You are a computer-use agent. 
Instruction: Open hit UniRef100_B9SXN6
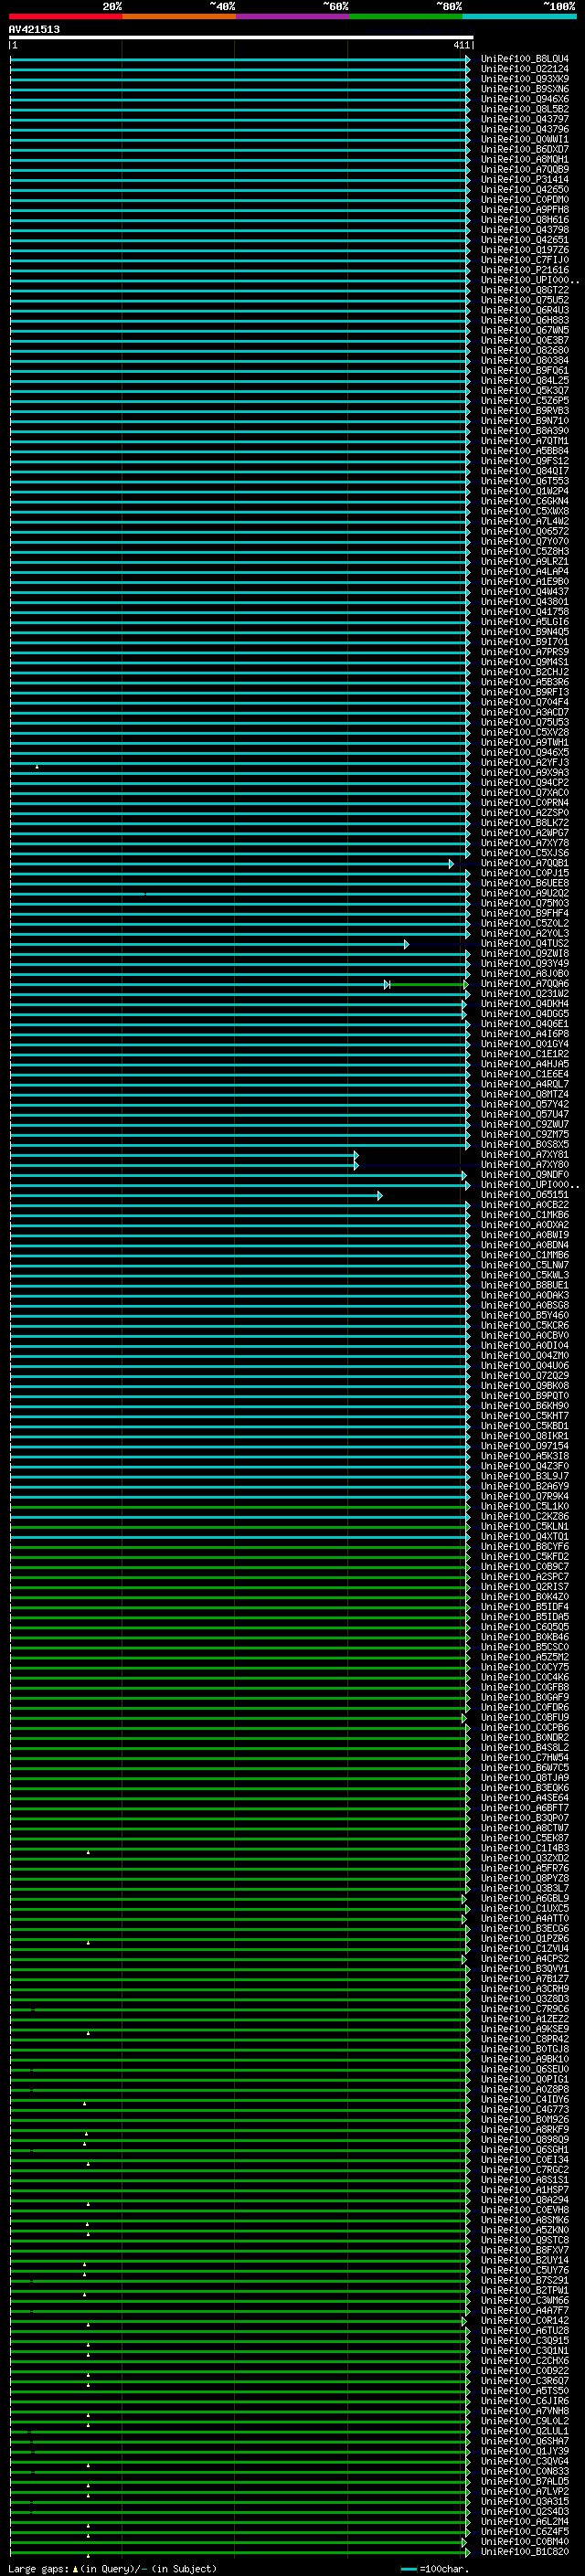pos(524,89)
